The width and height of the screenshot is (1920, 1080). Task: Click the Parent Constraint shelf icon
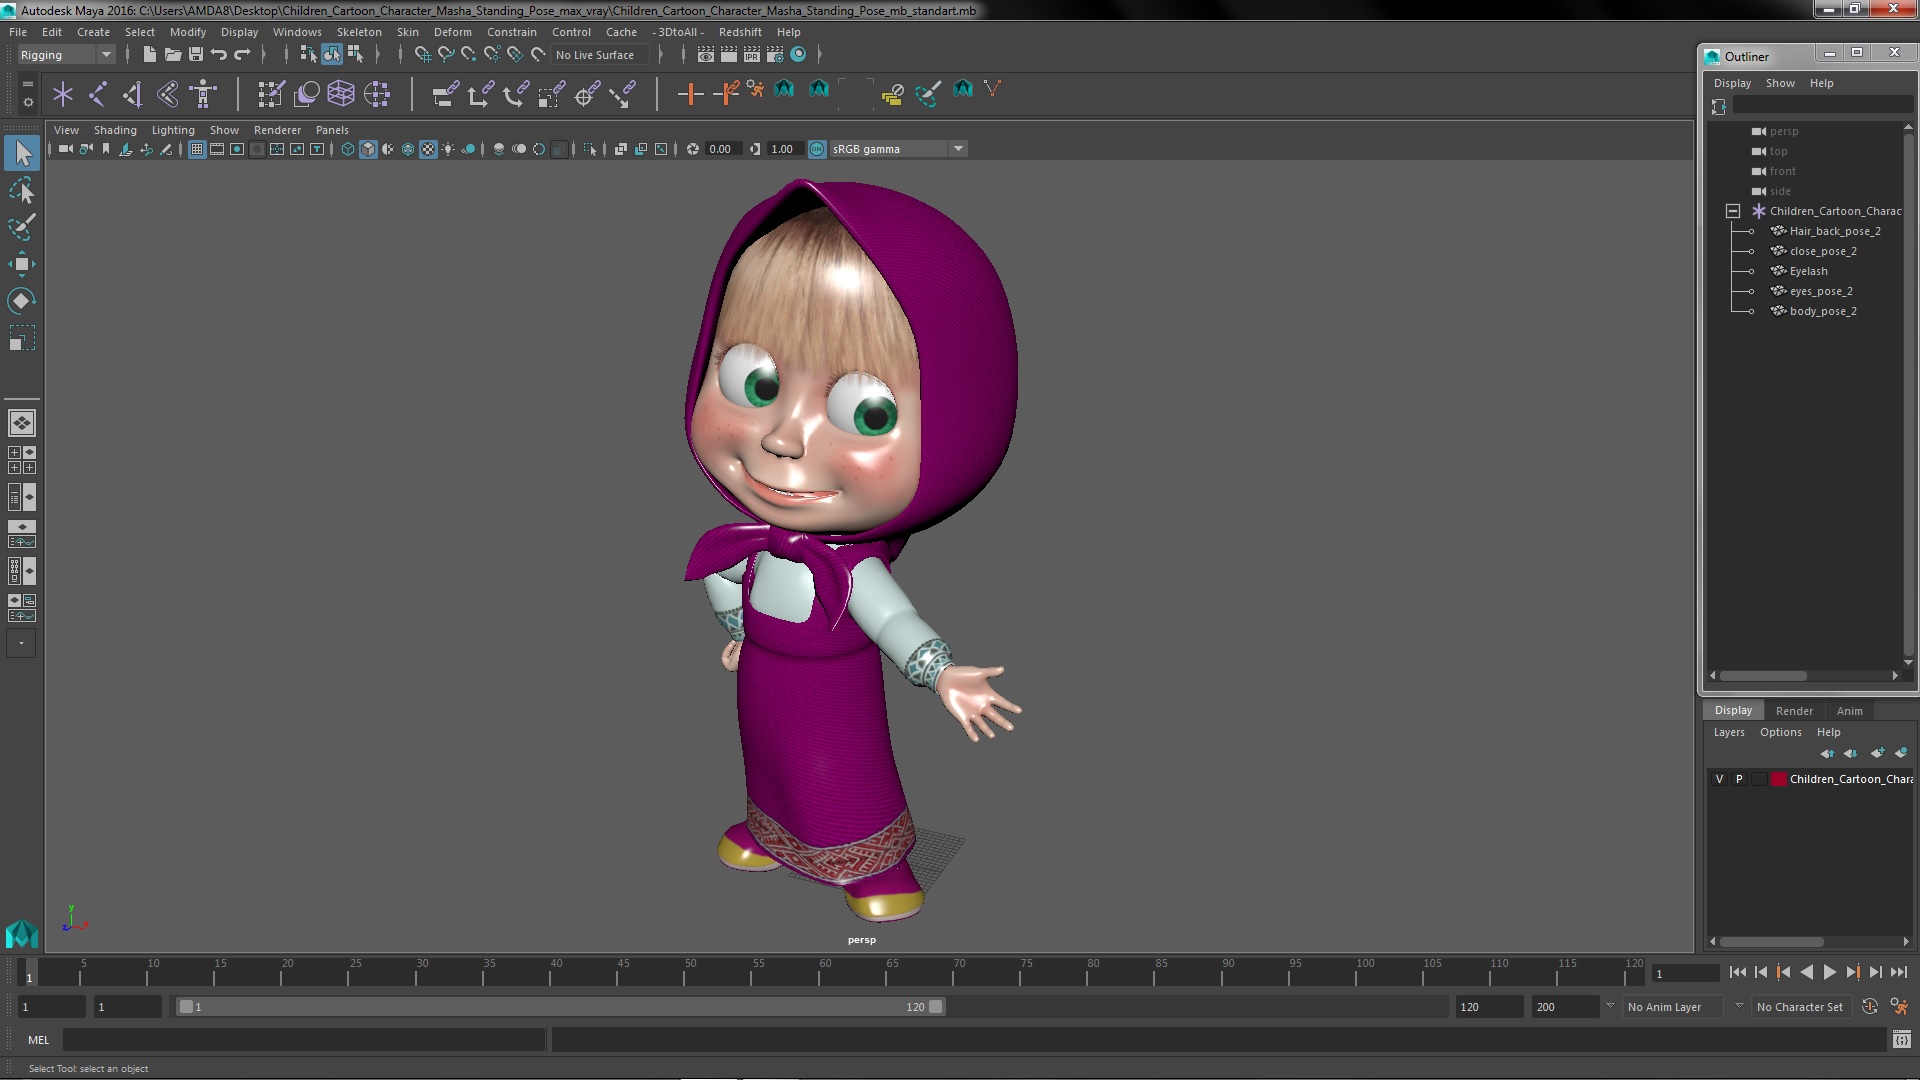point(446,94)
